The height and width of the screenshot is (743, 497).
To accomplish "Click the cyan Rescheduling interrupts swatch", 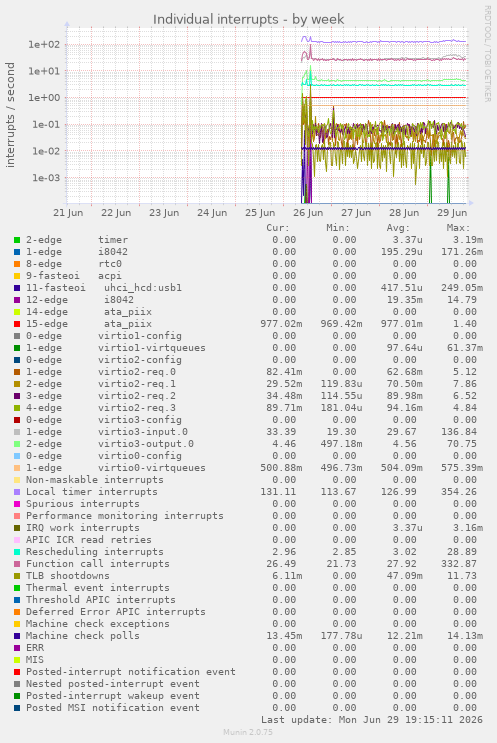I will pos(17,552).
